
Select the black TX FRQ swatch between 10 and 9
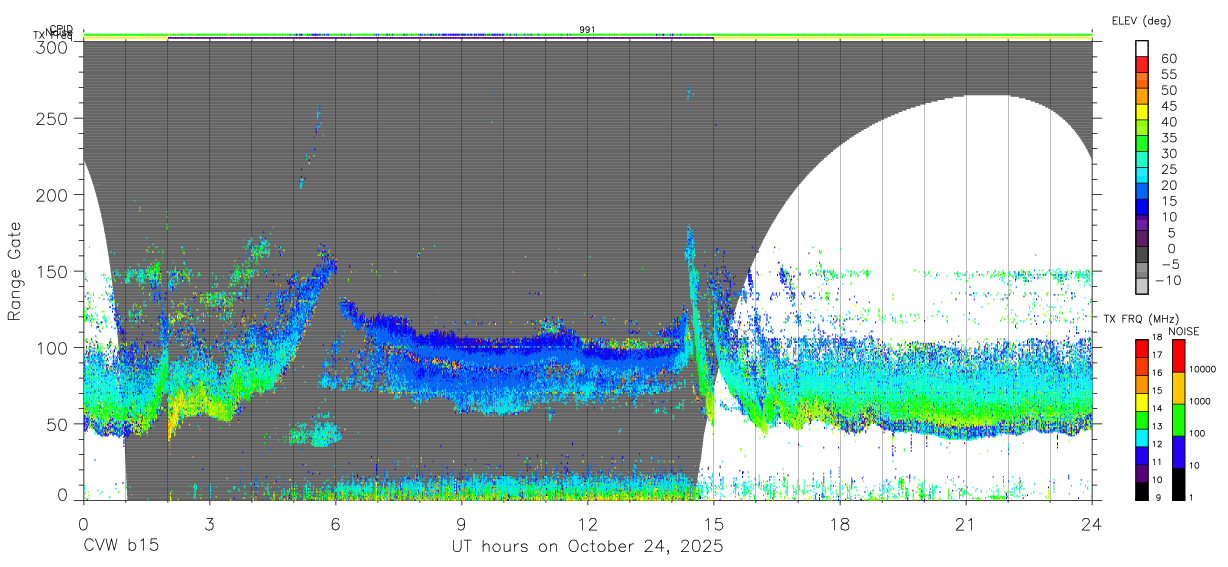pyautogui.click(x=1142, y=490)
